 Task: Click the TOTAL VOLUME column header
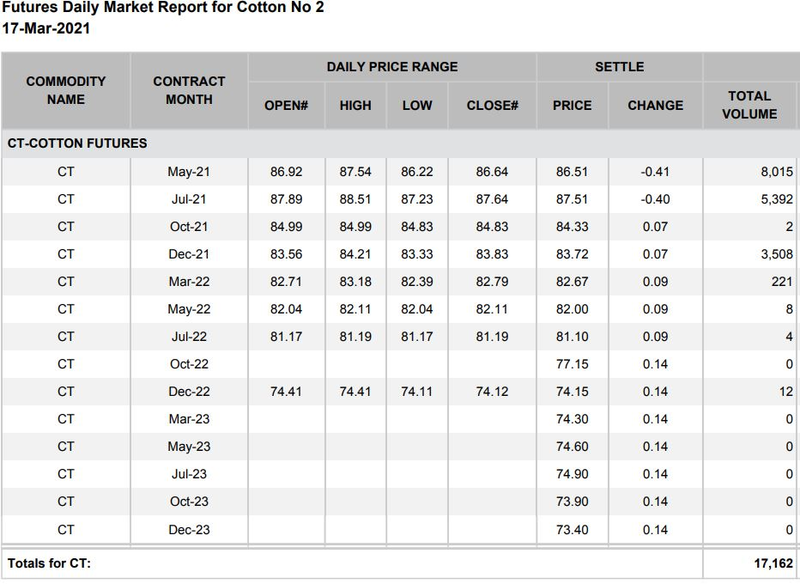[x=751, y=105]
